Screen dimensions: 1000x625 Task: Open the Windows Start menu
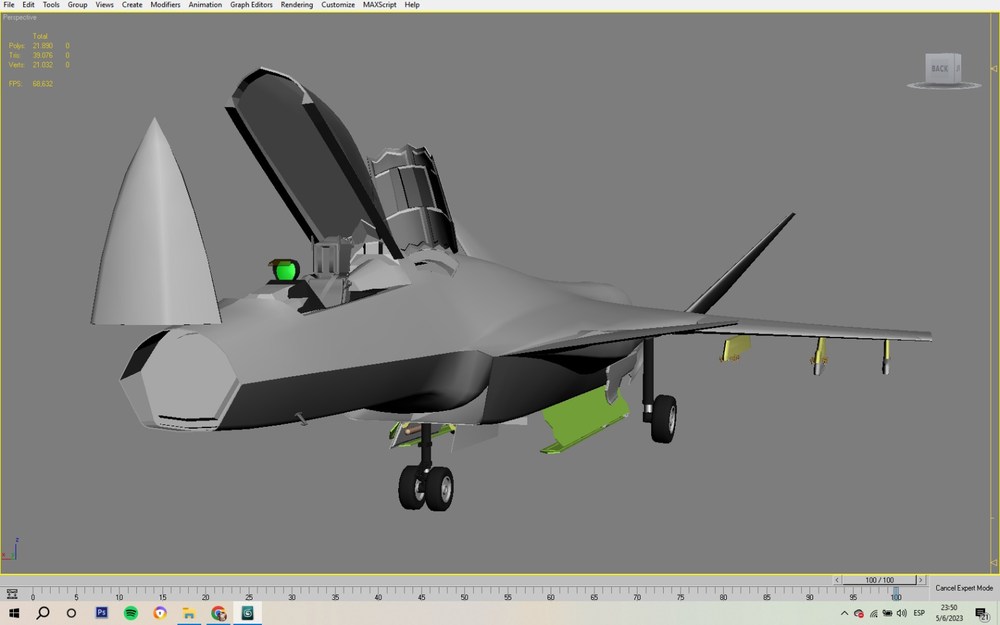pyautogui.click(x=13, y=613)
